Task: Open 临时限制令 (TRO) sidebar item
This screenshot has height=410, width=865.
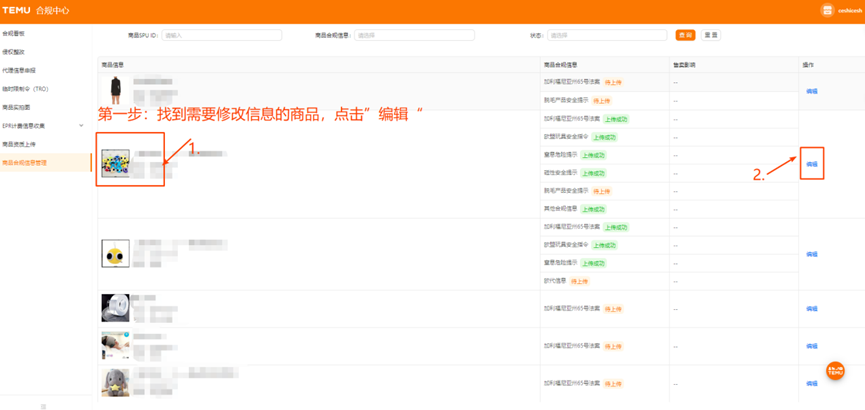Action: click(x=25, y=89)
